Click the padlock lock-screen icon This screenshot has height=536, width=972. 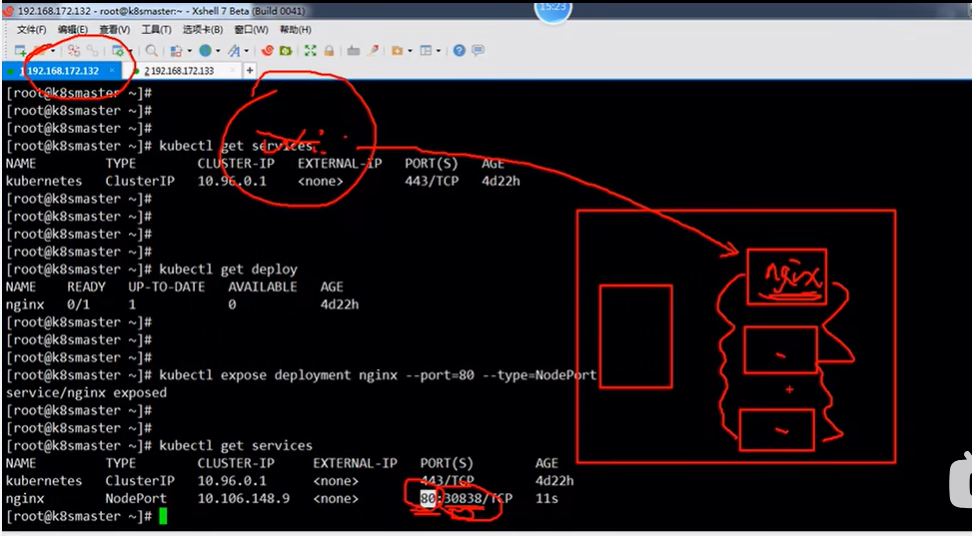click(329, 51)
